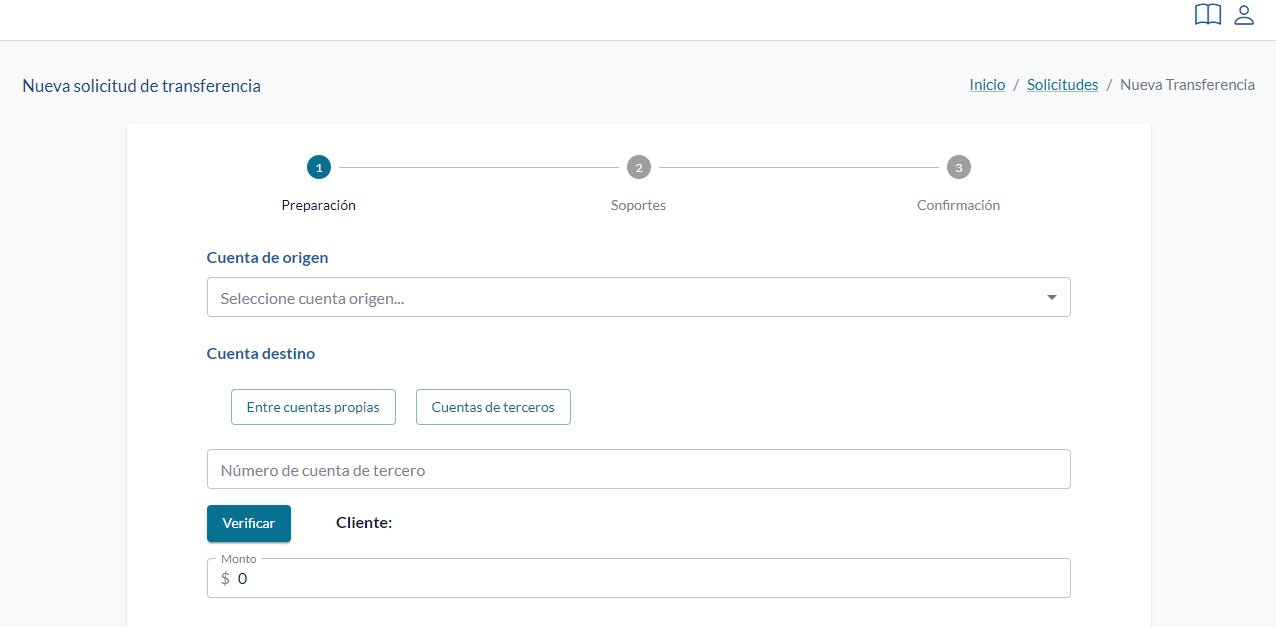Go to Solicitudes breadcrumb link
Screen dimensions: 1276x627
[x=1062, y=85]
